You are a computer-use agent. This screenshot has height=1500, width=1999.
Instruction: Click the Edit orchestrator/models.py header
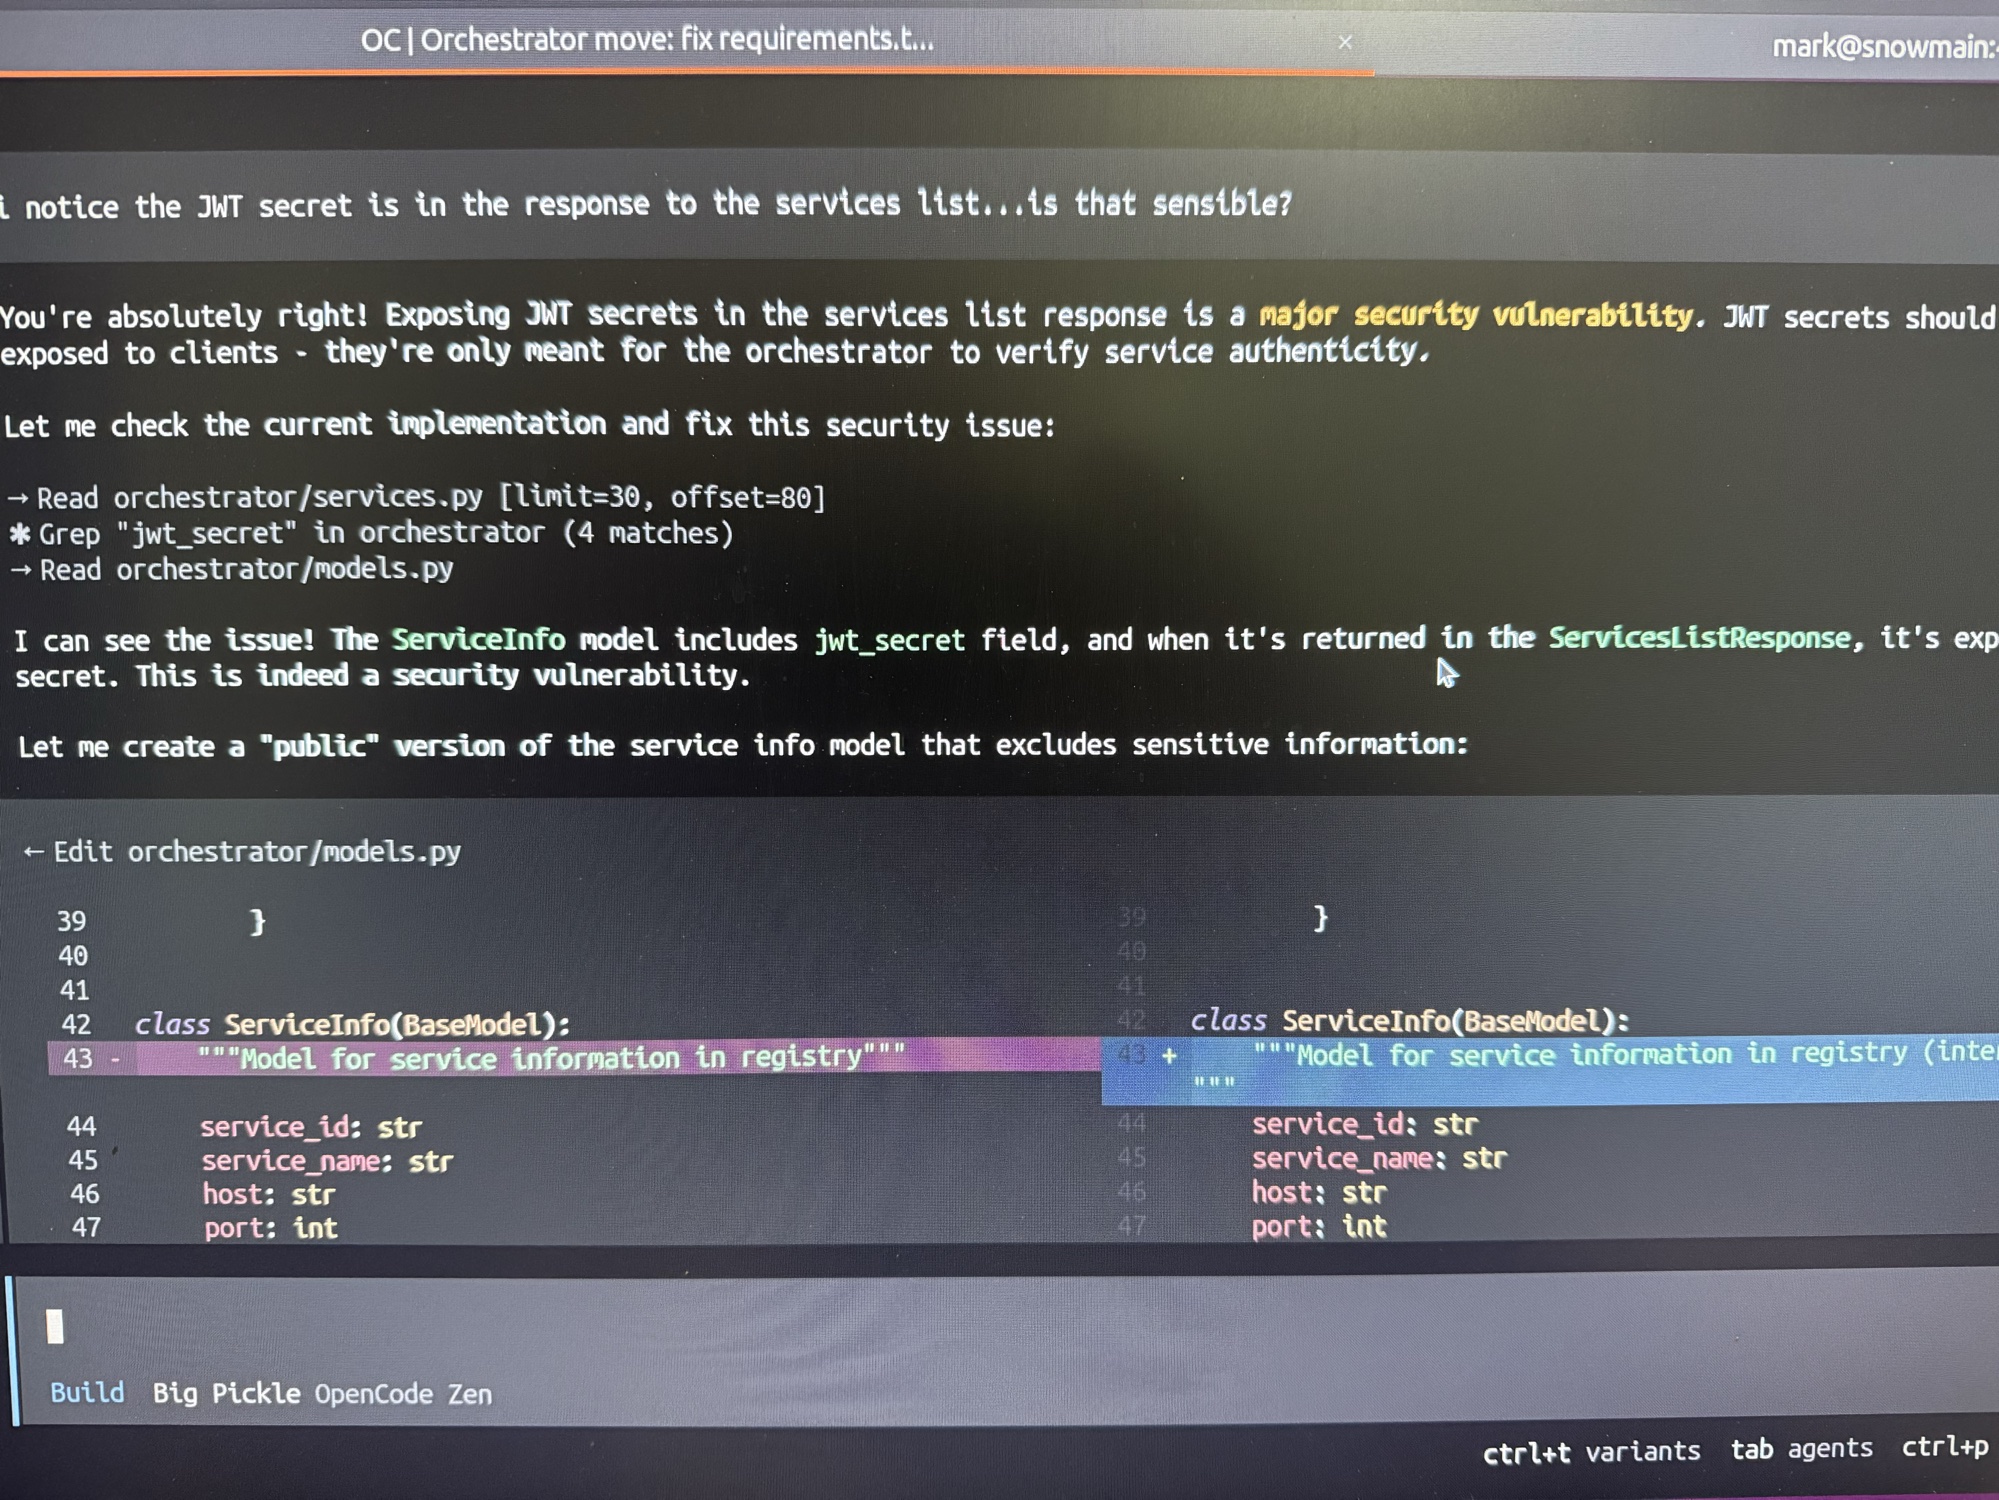[x=257, y=851]
